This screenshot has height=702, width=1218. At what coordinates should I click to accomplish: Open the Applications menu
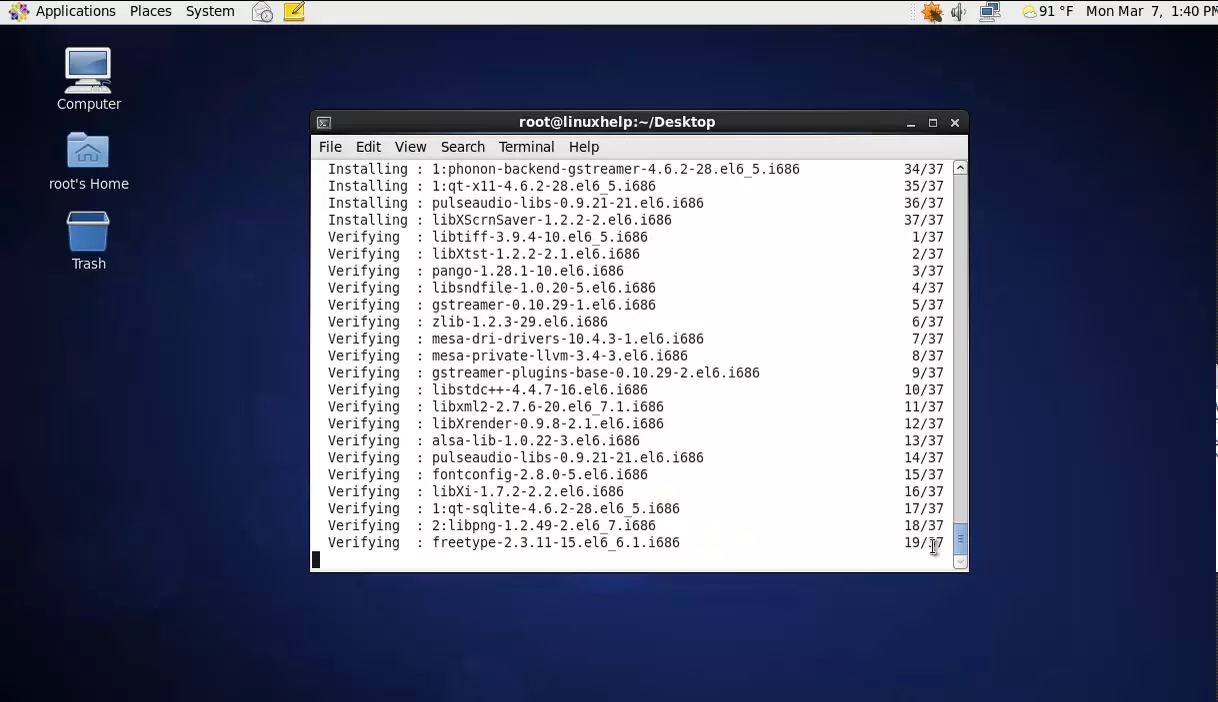(x=76, y=12)
